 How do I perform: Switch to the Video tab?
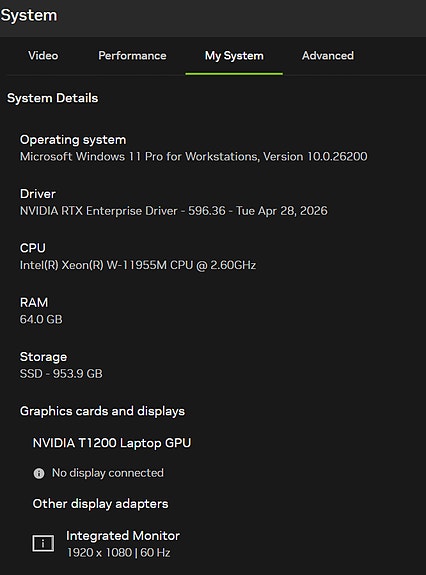click(43, 56)
